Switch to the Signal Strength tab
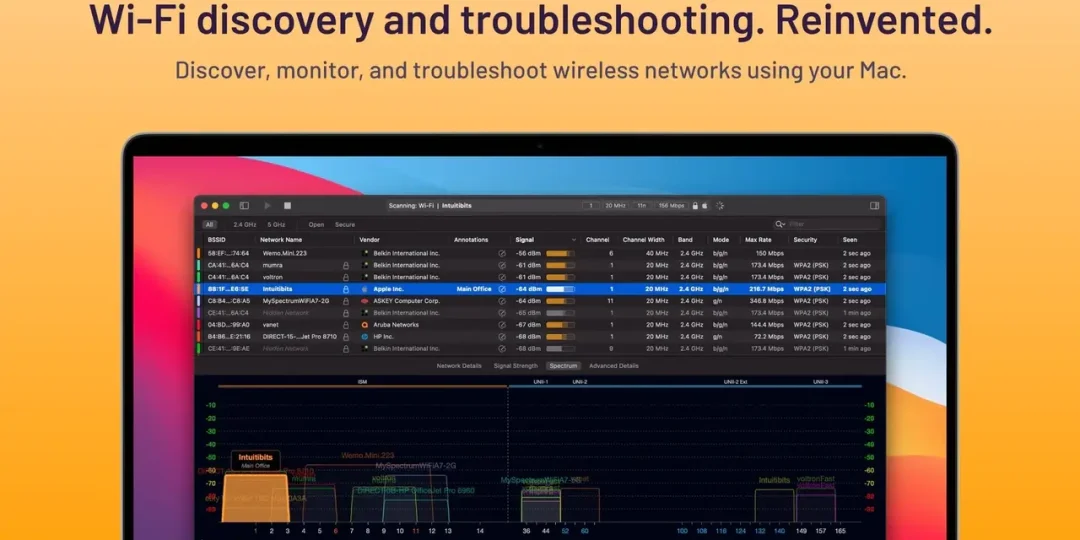1080x540 pixels. [515, 366]
